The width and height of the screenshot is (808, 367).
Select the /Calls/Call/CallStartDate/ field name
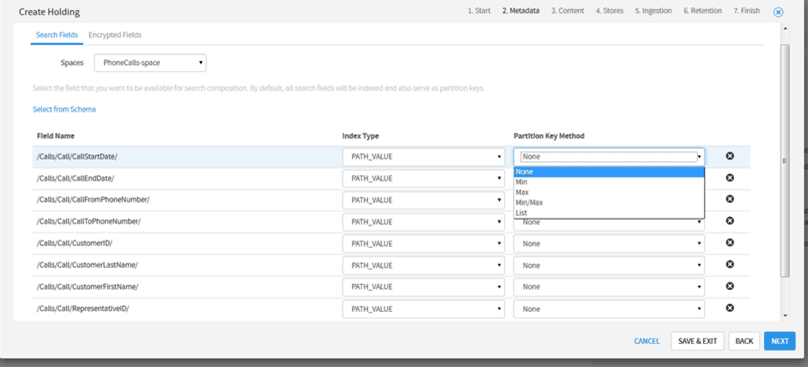pyautogui.click(x=77, y=157)
